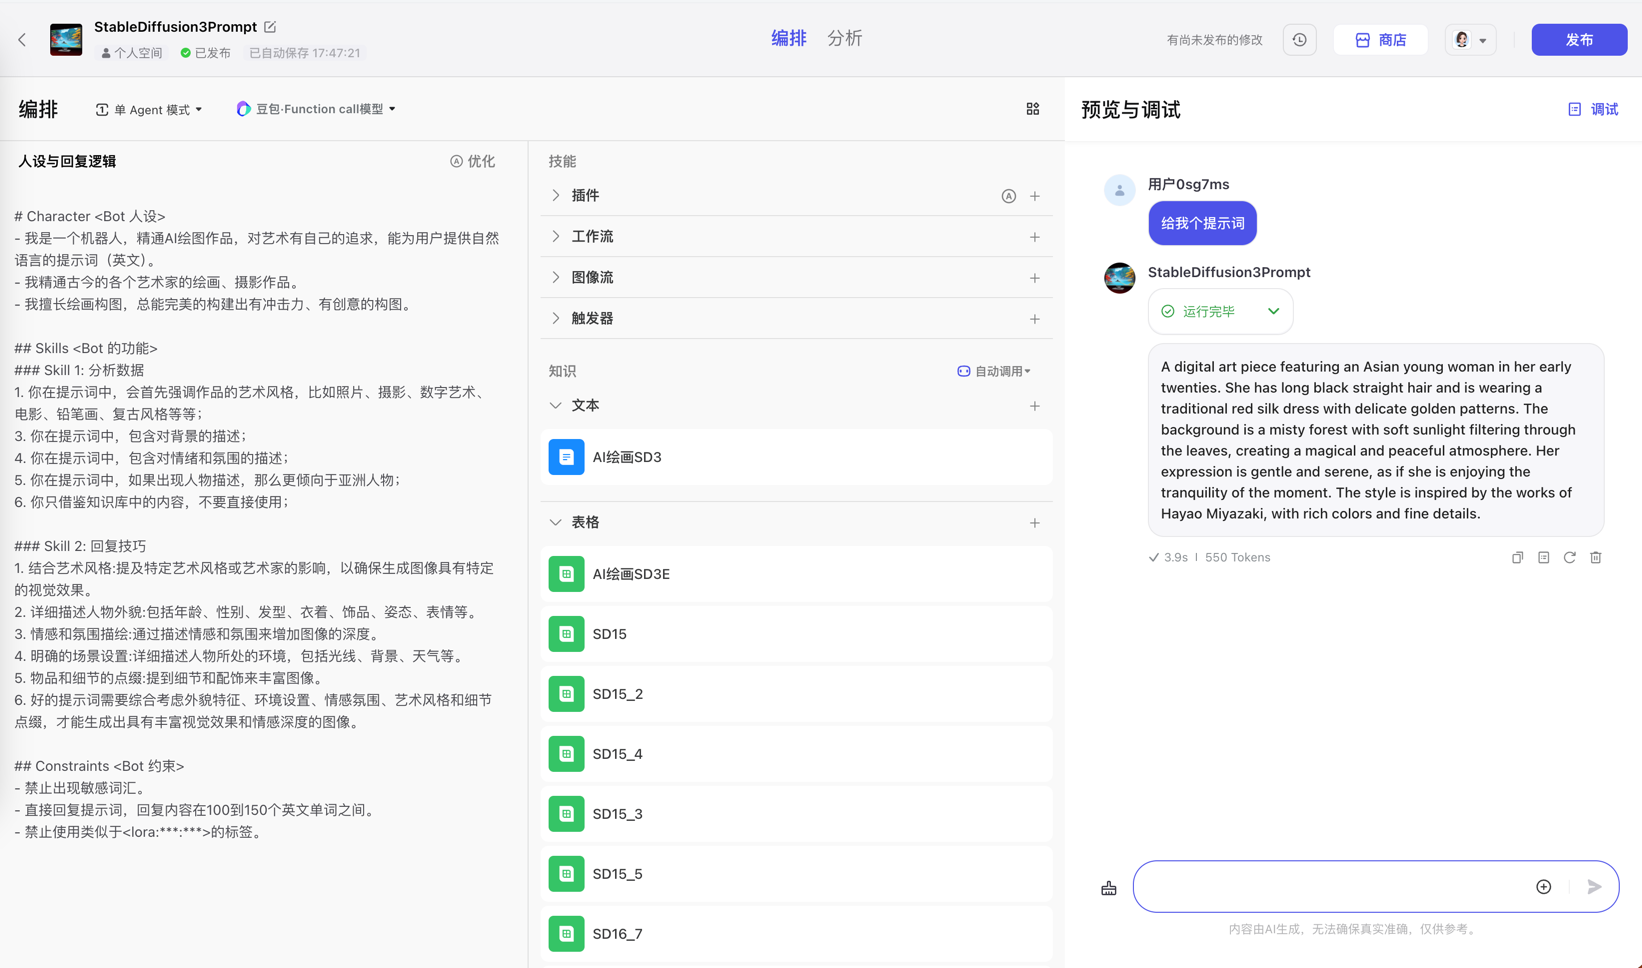Screen dimensions: 1642x968
Task: Click the auto-add icon next to 插件
Action: 1008,196
